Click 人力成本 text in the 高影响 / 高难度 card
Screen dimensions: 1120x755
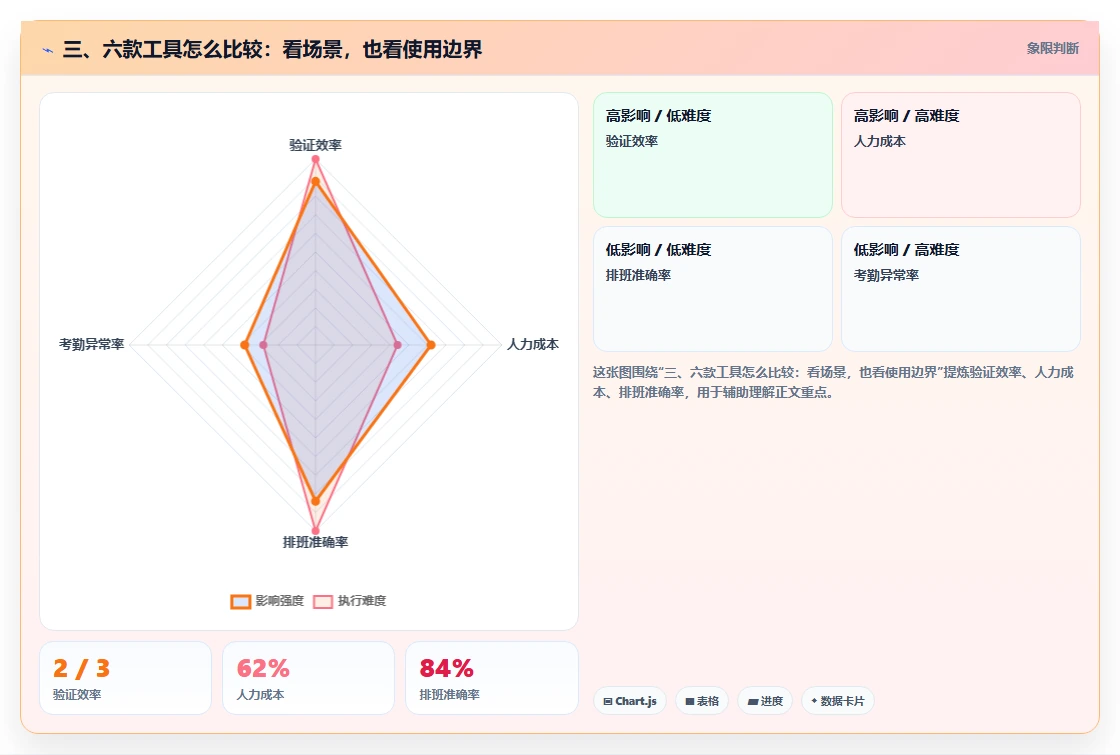click(x=880, y=141)
